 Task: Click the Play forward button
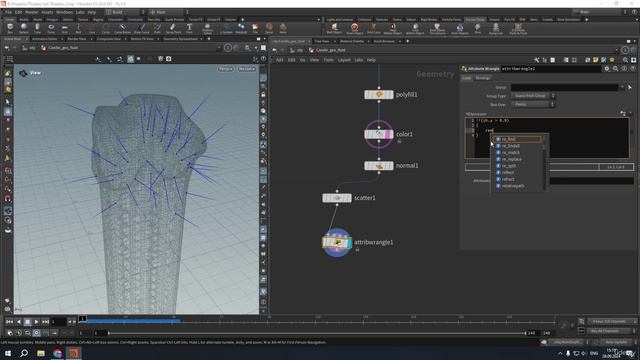[36, 322]
